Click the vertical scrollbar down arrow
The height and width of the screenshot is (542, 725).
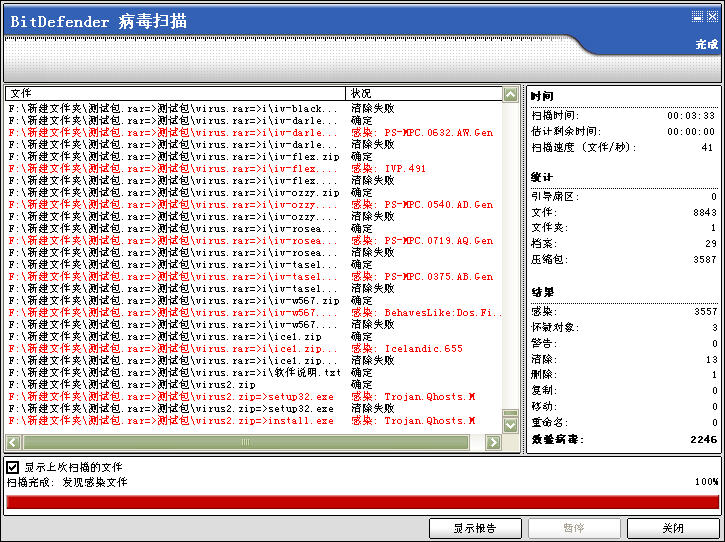click(x=510, y=425)
